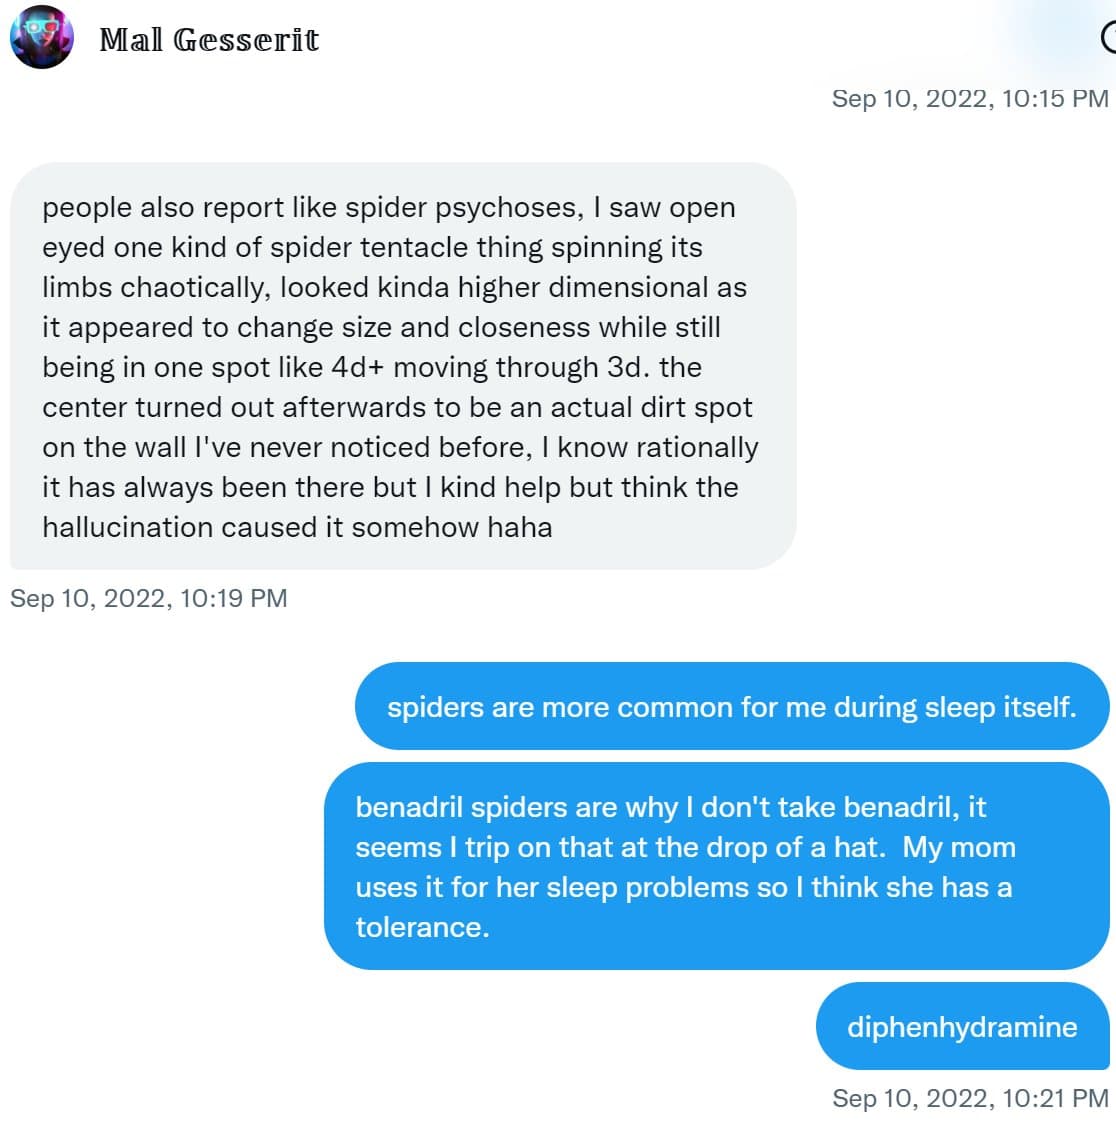The width and height of the screenshot is (1116, 1121).
Task: Click the word "tolerance." in the blue message
Action: coord(422,927)
